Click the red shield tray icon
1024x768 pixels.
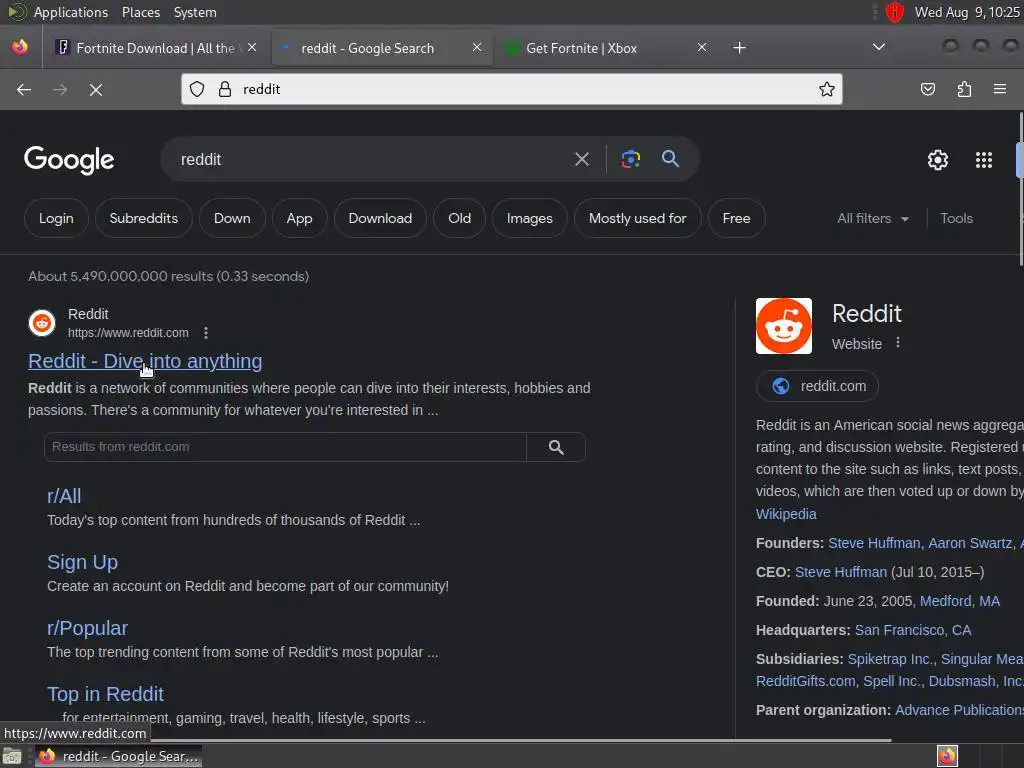(x=894, y=12)
